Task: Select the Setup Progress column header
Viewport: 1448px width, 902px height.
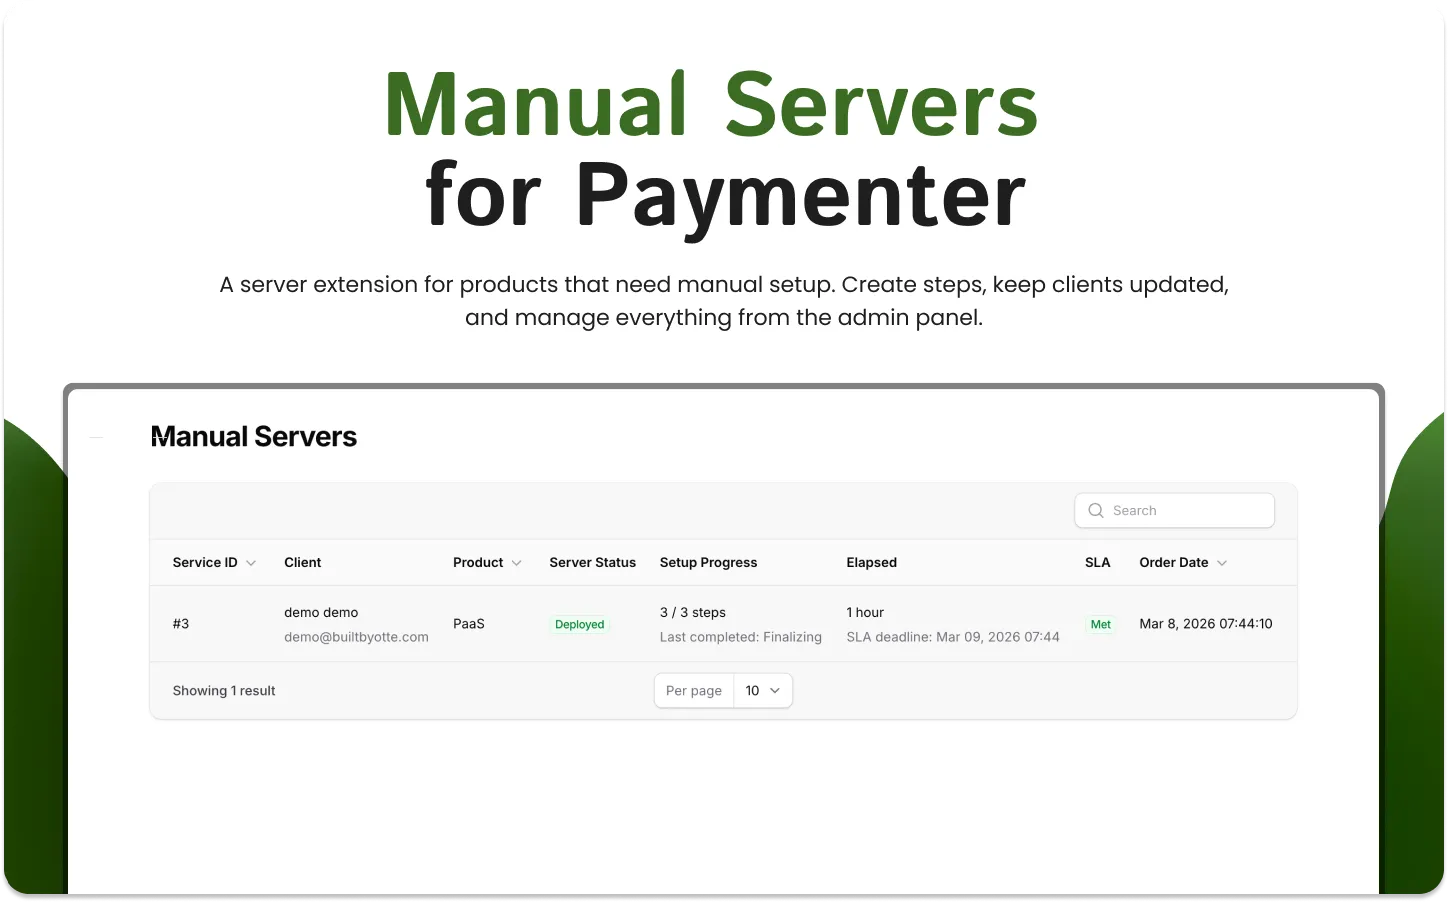Action: point(708,562)
